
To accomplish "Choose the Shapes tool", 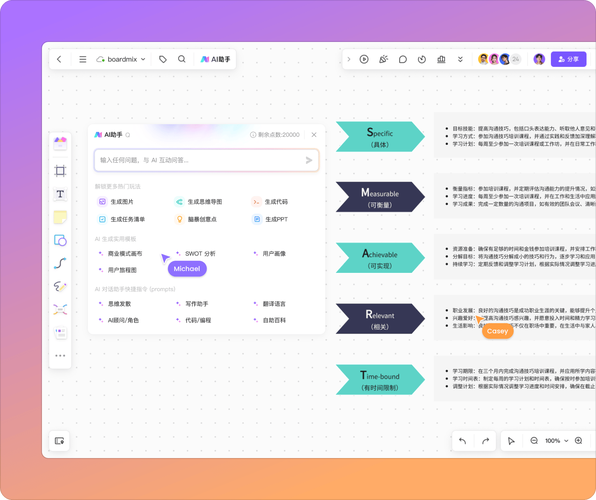I will click(x=60, y=240).
